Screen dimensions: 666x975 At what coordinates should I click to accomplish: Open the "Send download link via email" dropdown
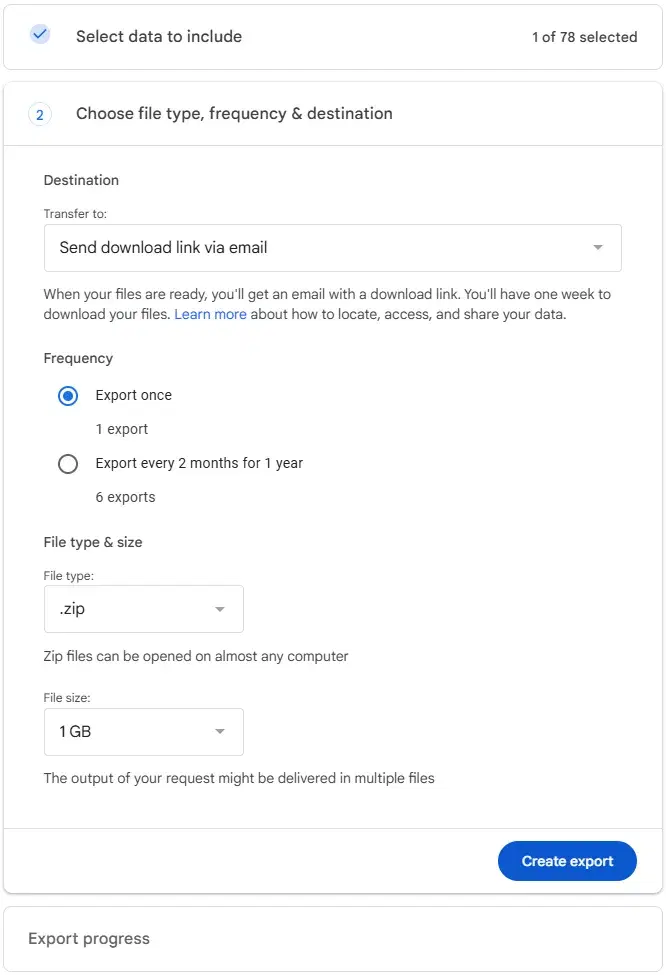coord(333,247)
